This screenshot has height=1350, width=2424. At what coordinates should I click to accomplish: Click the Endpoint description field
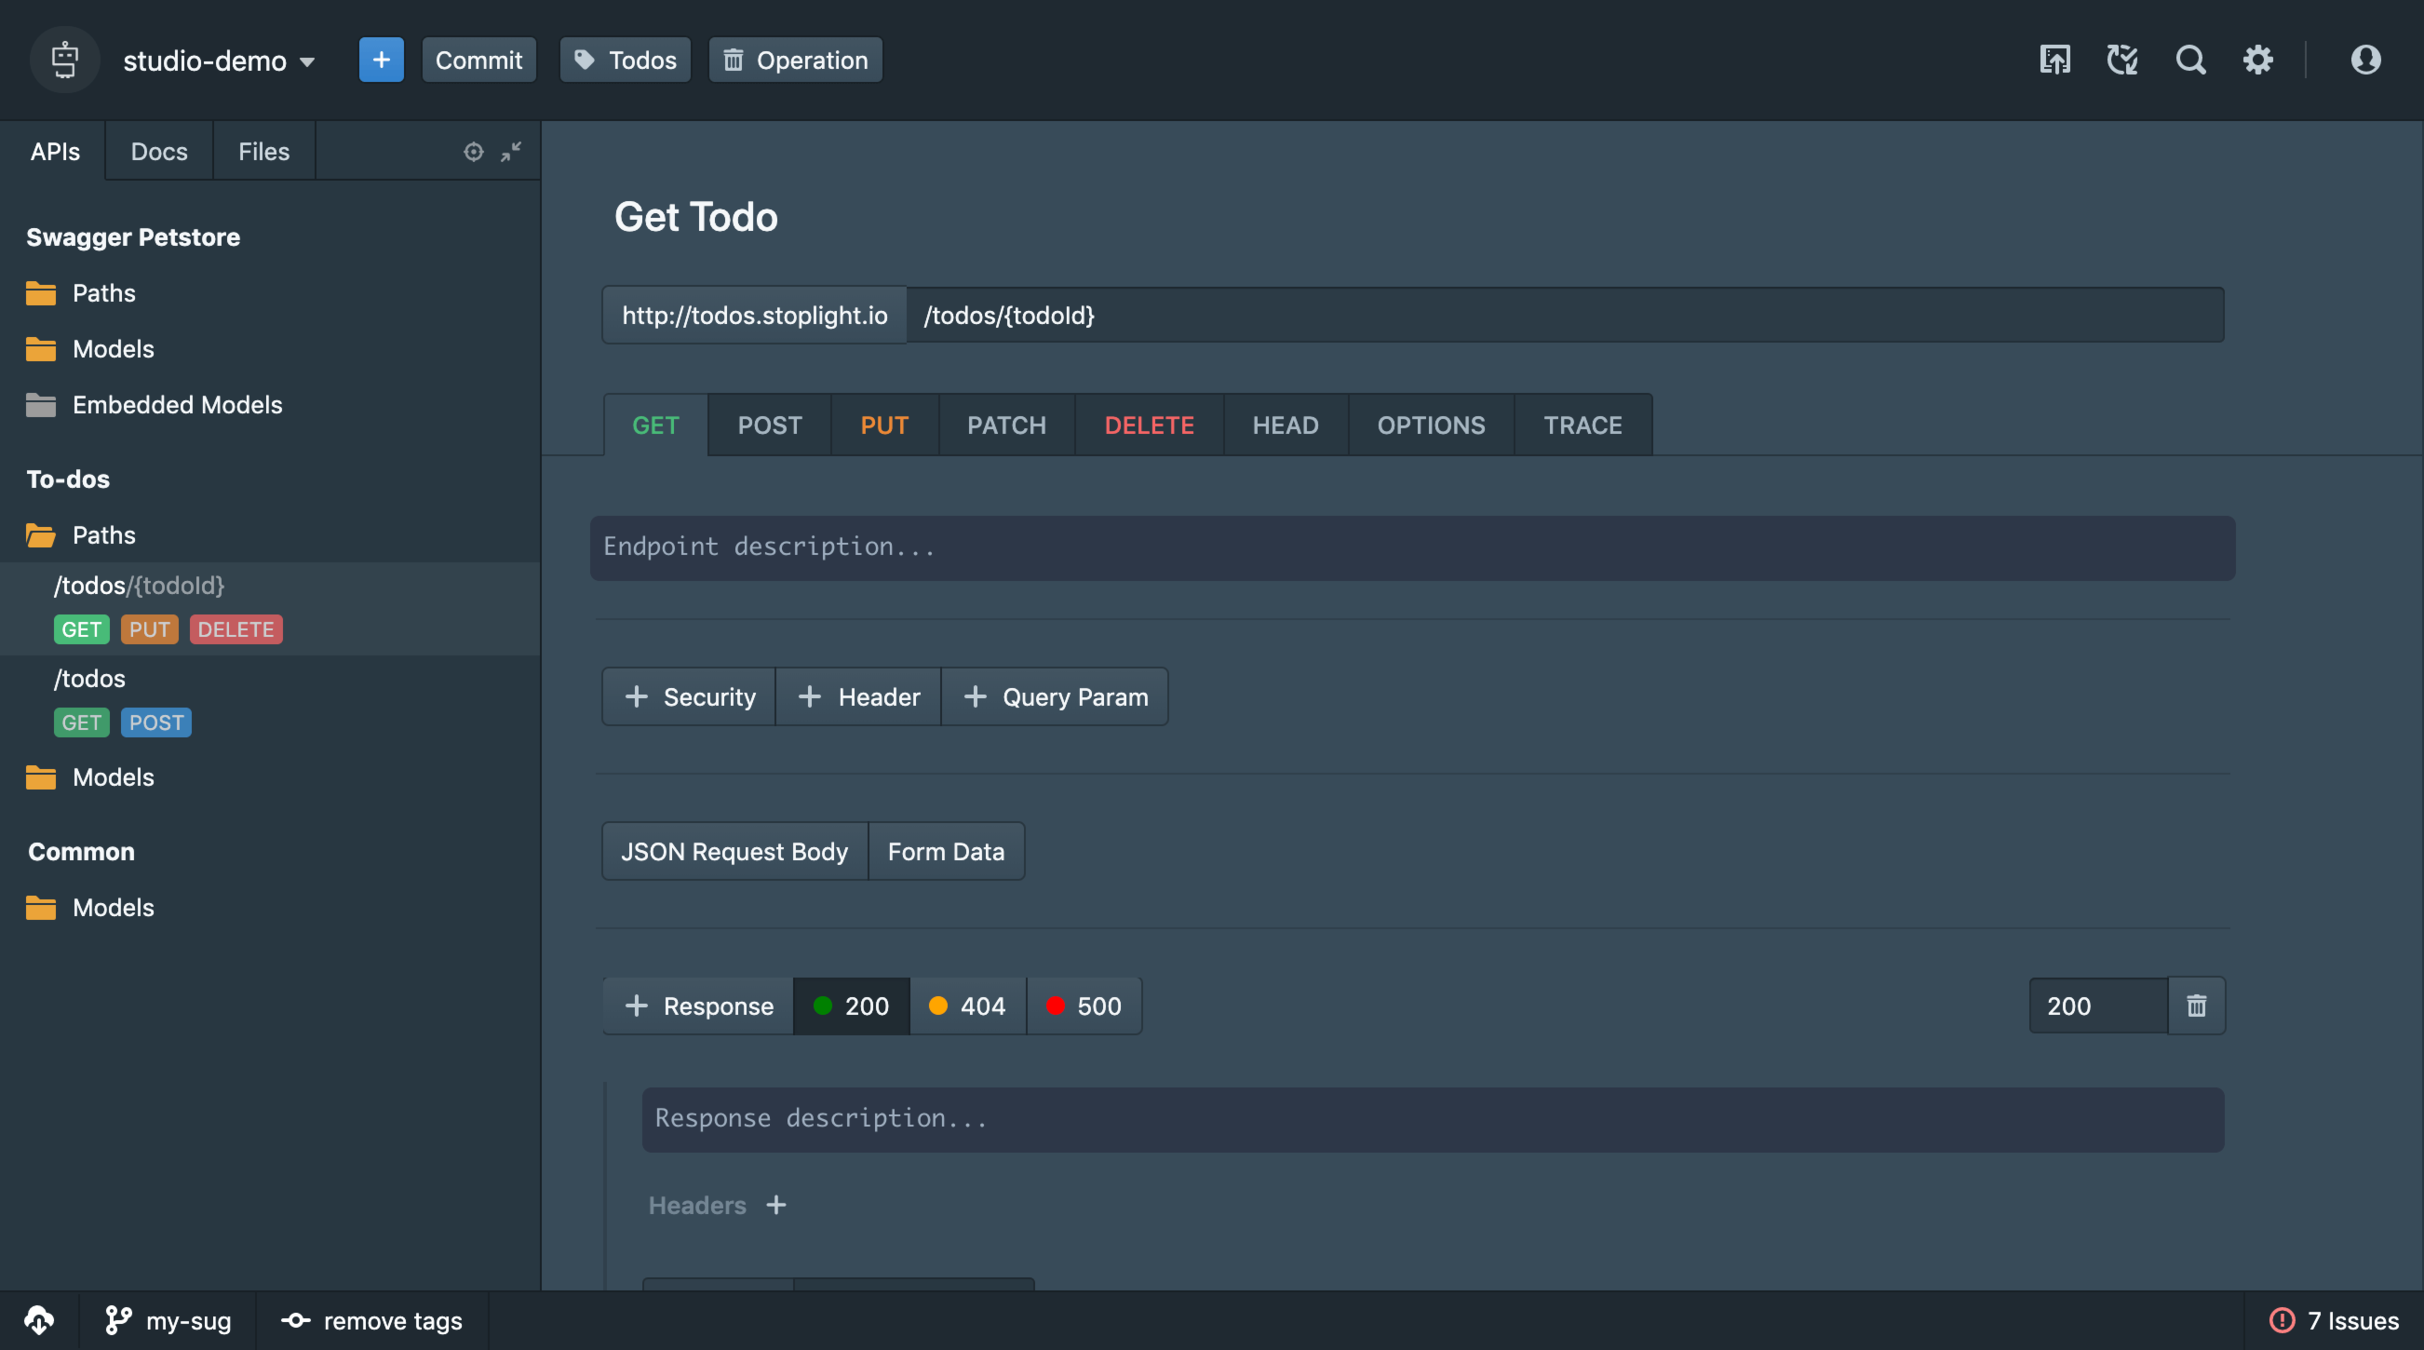click(1412, 547)
